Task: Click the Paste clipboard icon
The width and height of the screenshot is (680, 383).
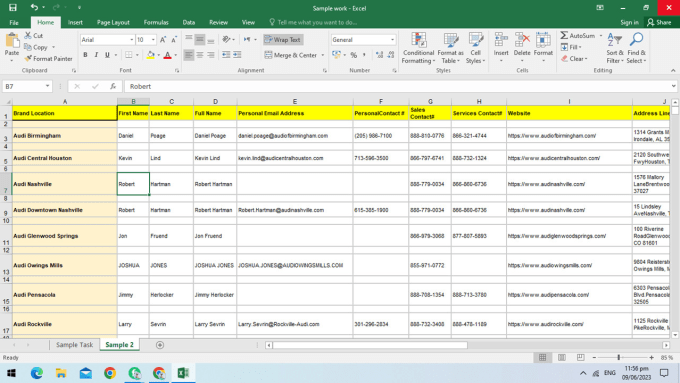Action: [12, 41]
